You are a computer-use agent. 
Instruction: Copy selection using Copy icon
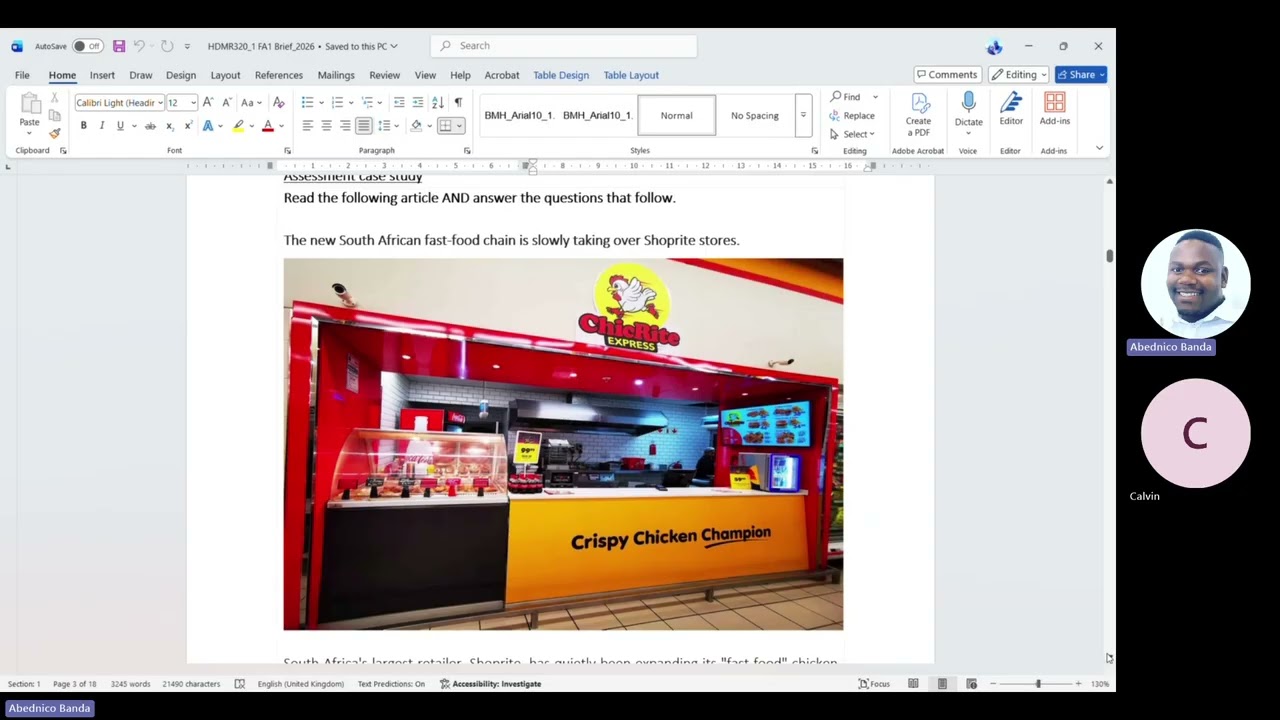[54, 116]
